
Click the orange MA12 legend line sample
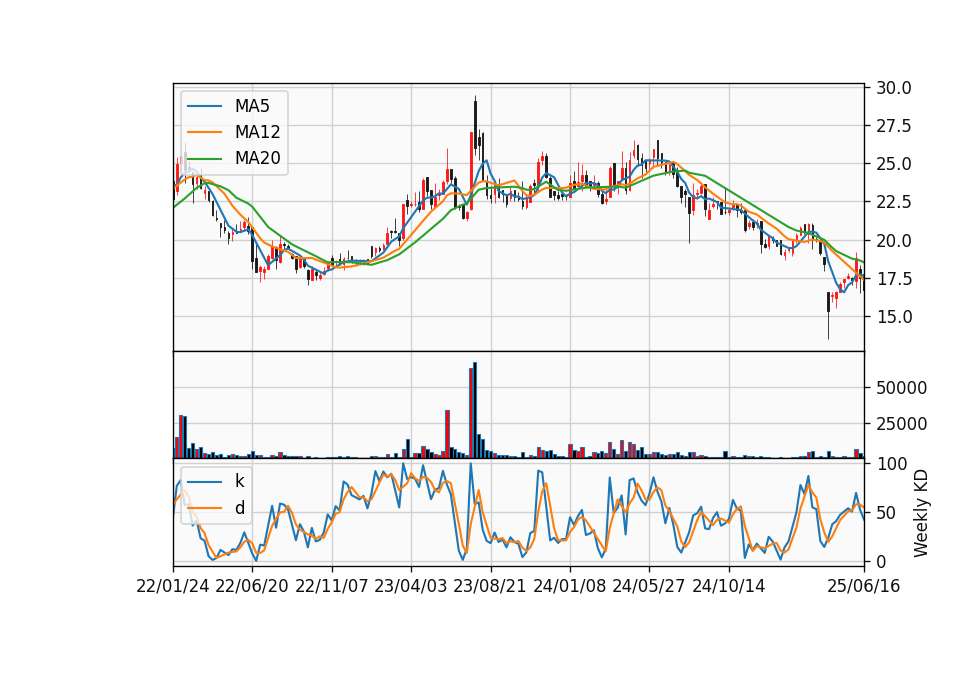coord(204,132)
